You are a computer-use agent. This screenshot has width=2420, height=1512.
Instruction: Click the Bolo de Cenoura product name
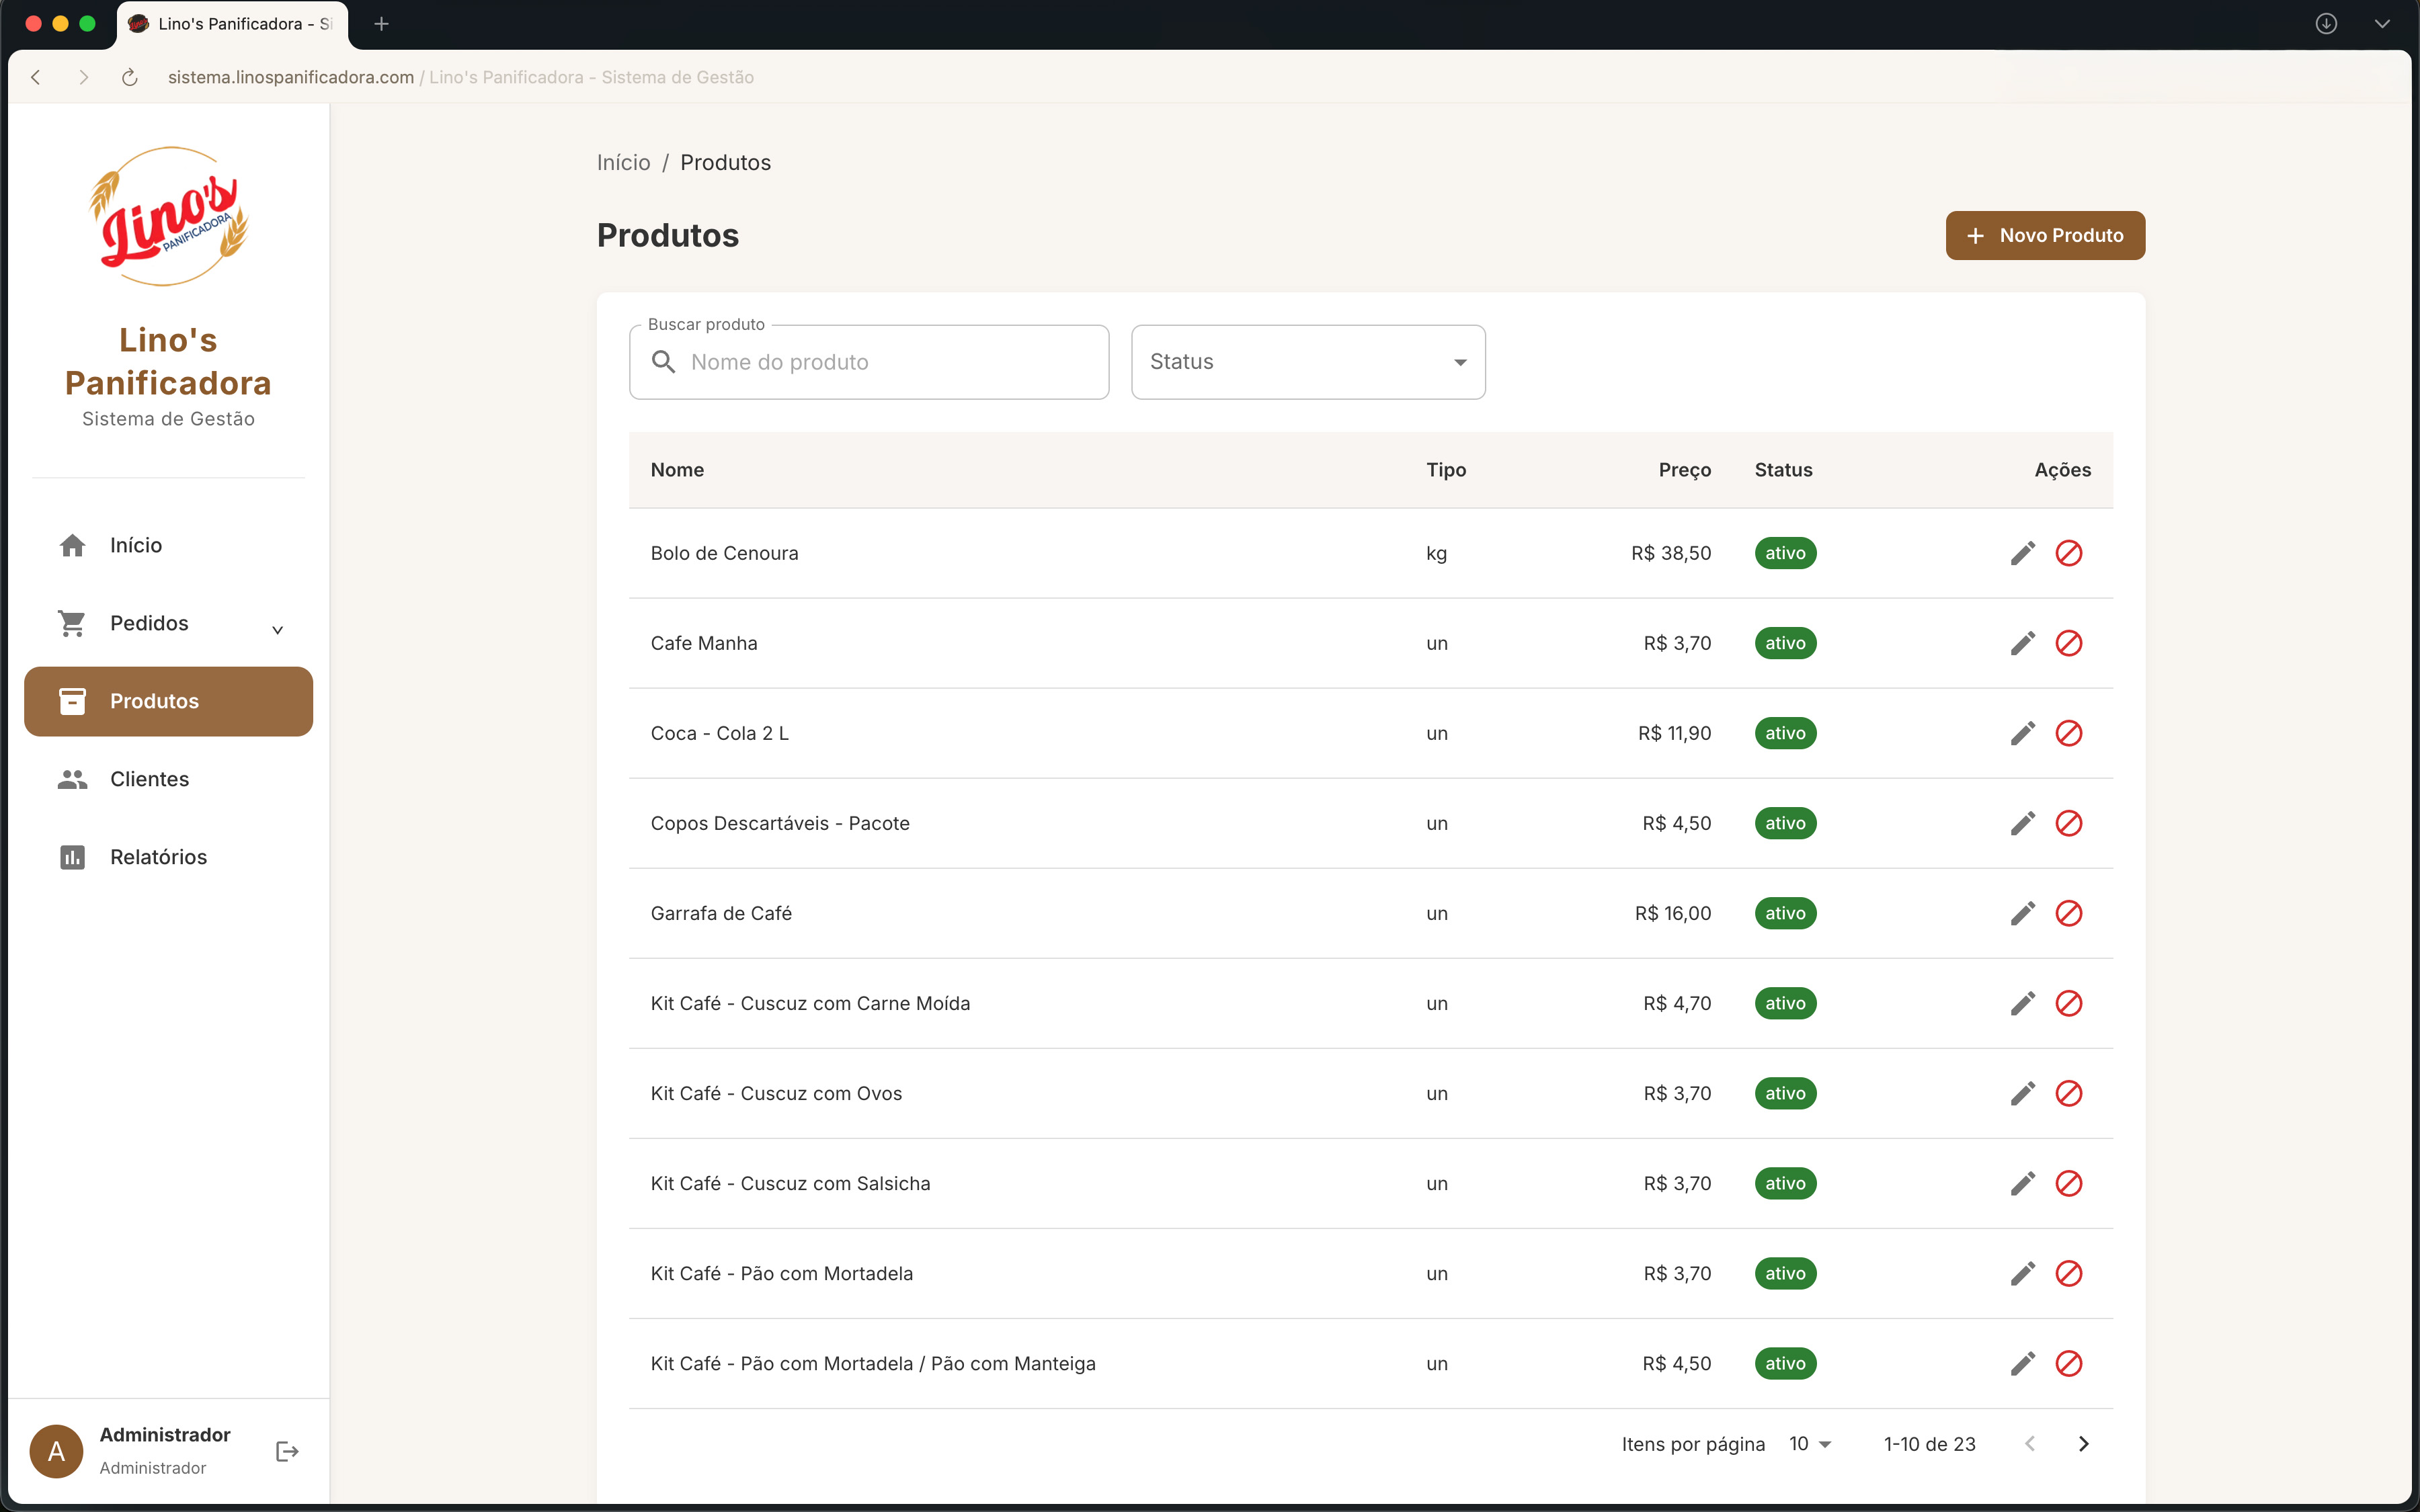click(724, 553)
